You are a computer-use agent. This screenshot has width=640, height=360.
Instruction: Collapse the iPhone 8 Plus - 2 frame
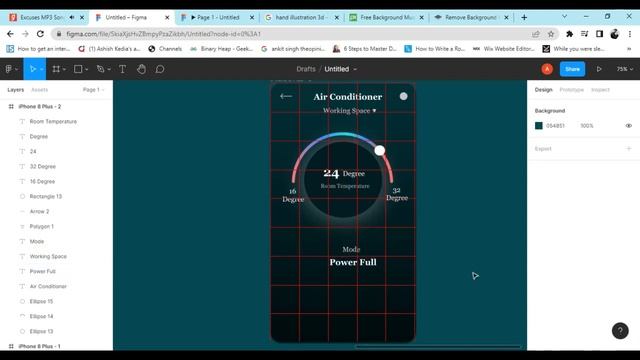(x=11, y=107)
